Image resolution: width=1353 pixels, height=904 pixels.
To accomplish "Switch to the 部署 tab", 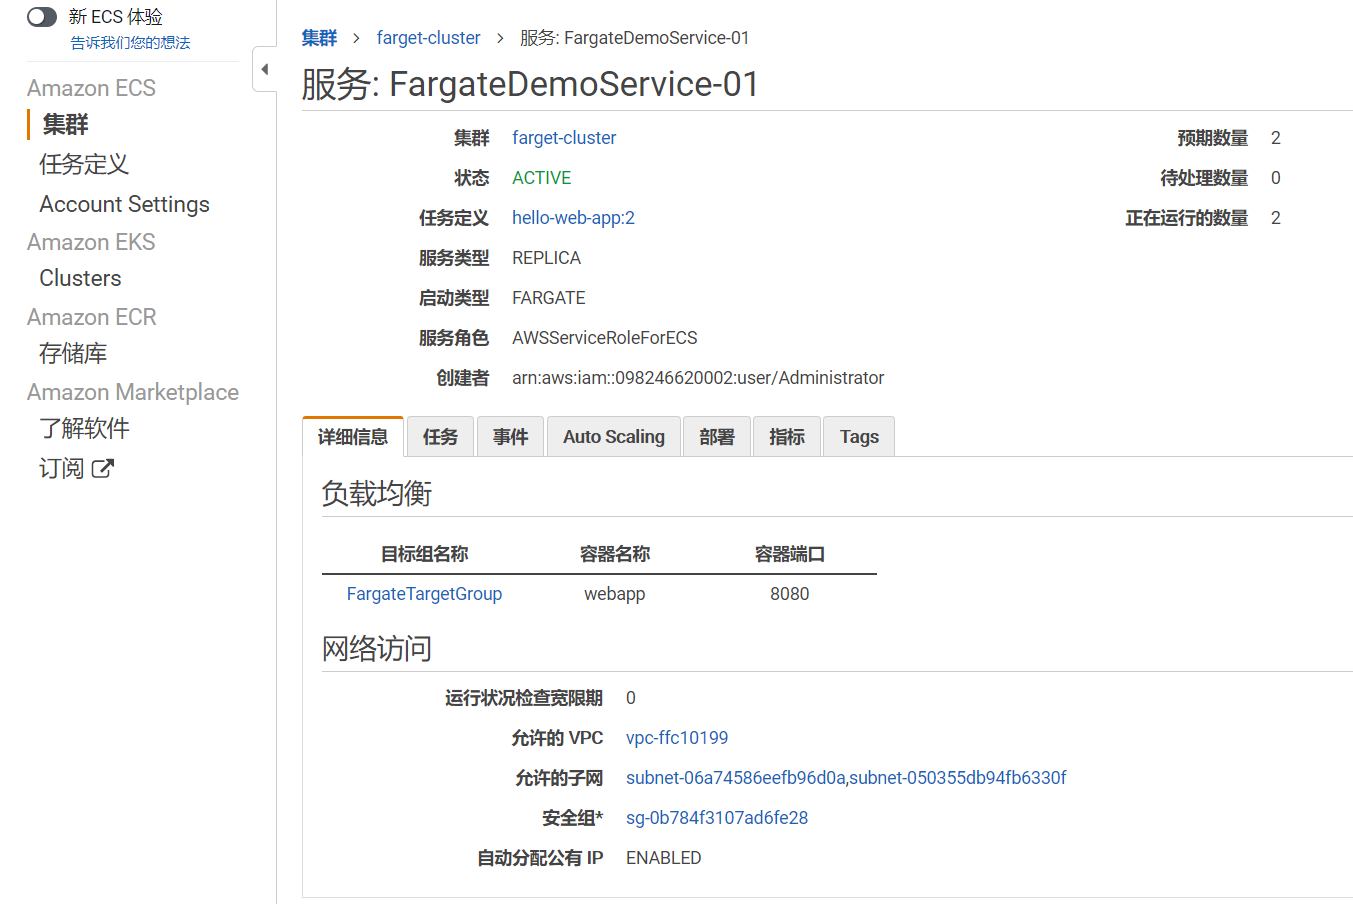I will click(x=717, y=437).
